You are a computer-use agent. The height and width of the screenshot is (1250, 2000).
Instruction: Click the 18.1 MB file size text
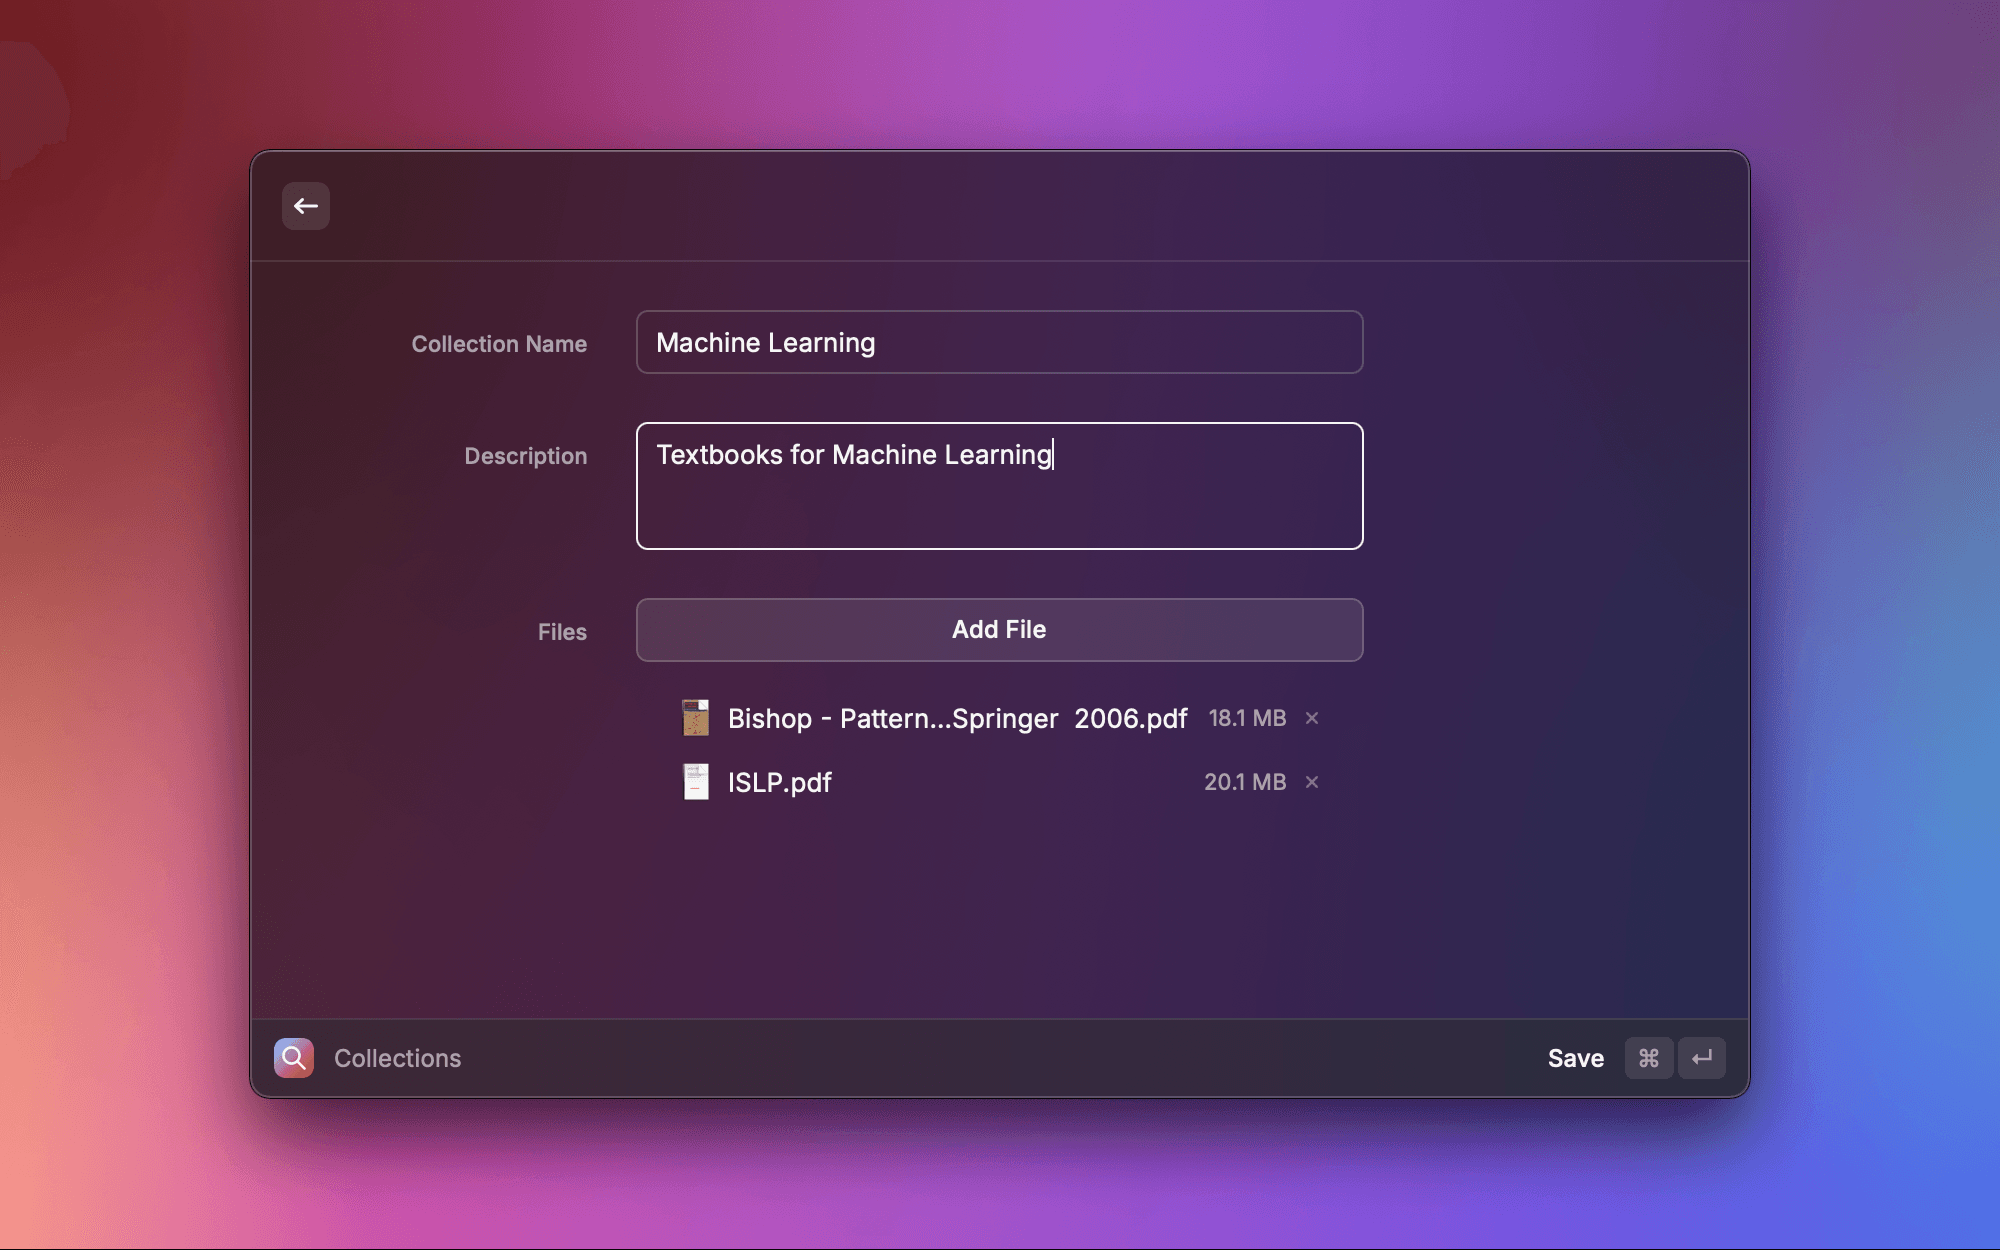coord(1247,718)
